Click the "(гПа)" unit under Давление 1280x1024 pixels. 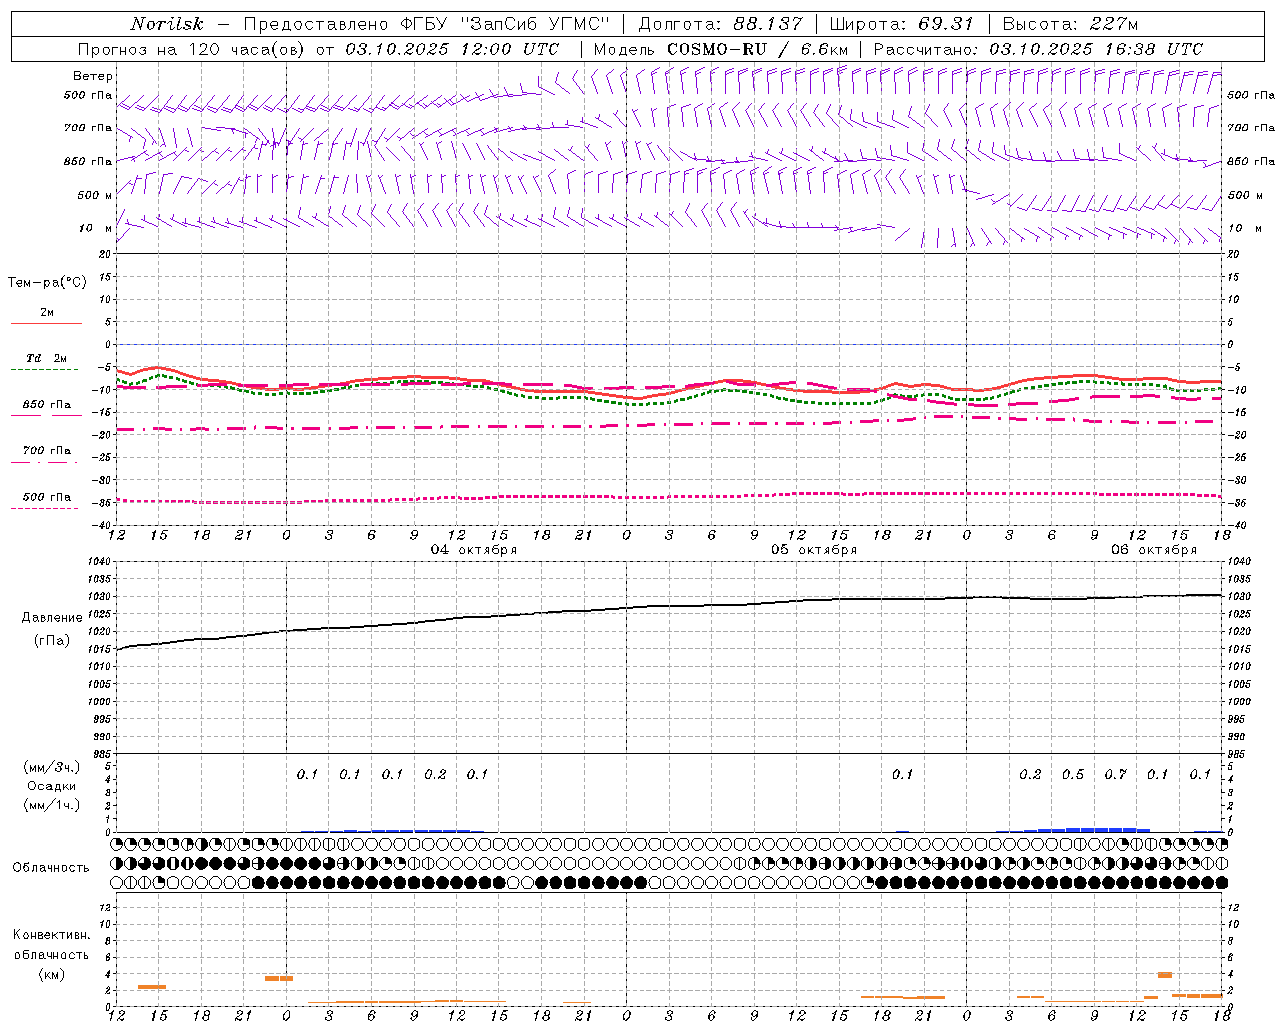pyautogui.click(x=52, y=641)
